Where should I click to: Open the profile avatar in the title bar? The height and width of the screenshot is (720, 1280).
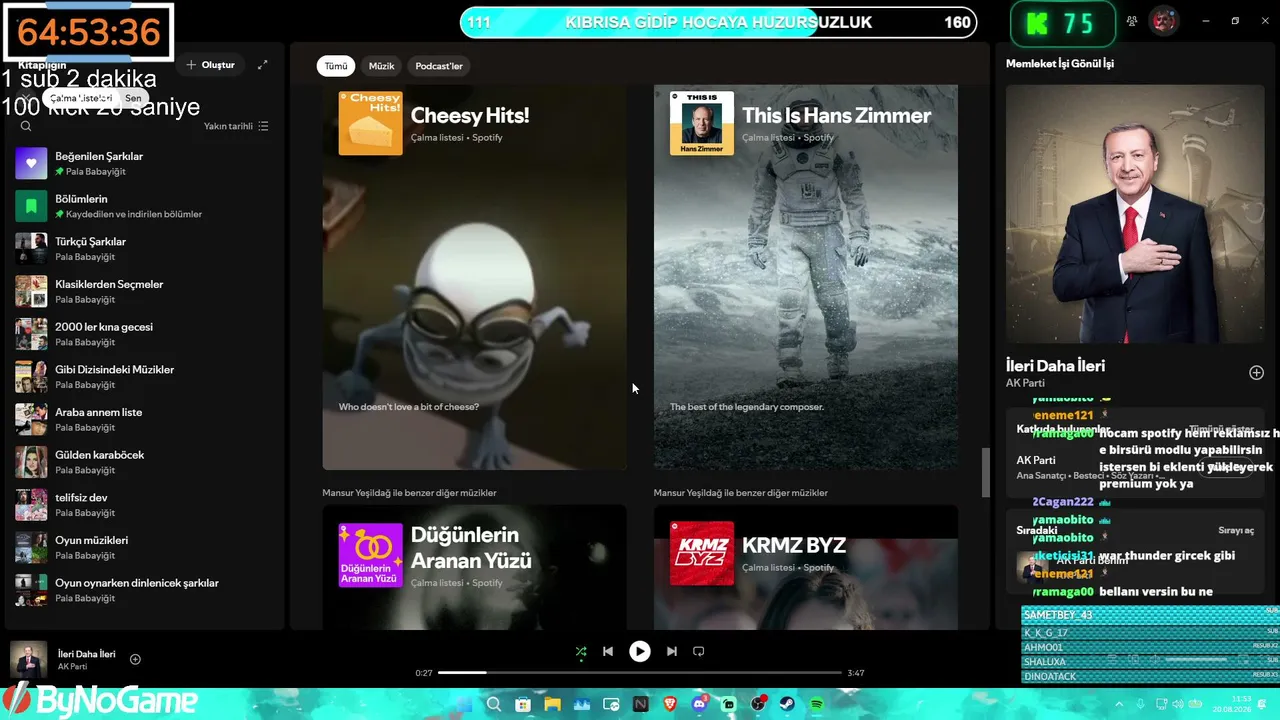point(1163,21)
